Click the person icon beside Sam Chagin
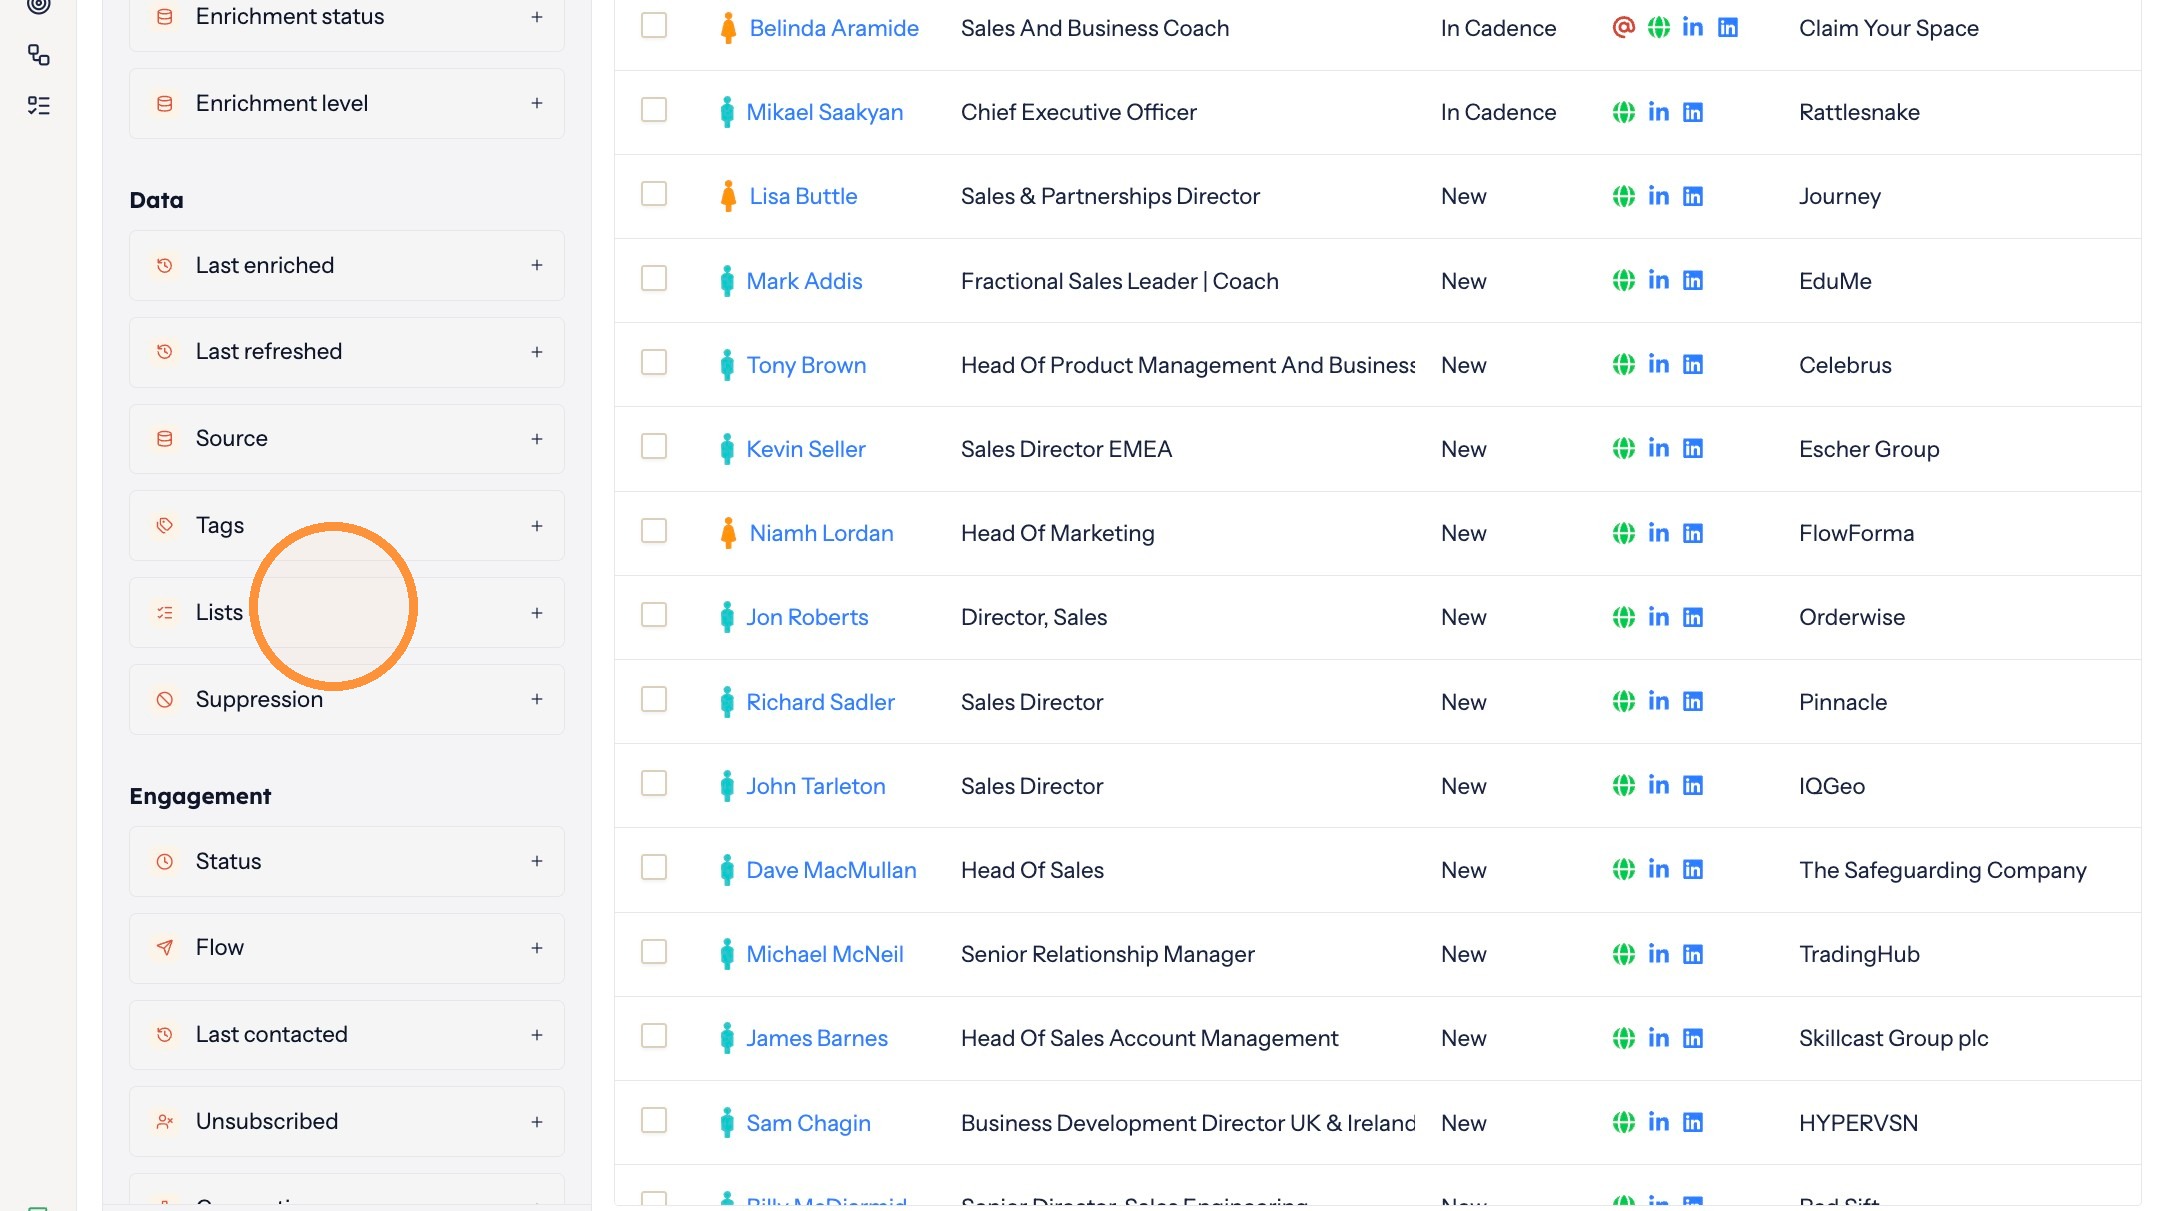Viewport: 2168px width, 1211px height. point(727,1122)
